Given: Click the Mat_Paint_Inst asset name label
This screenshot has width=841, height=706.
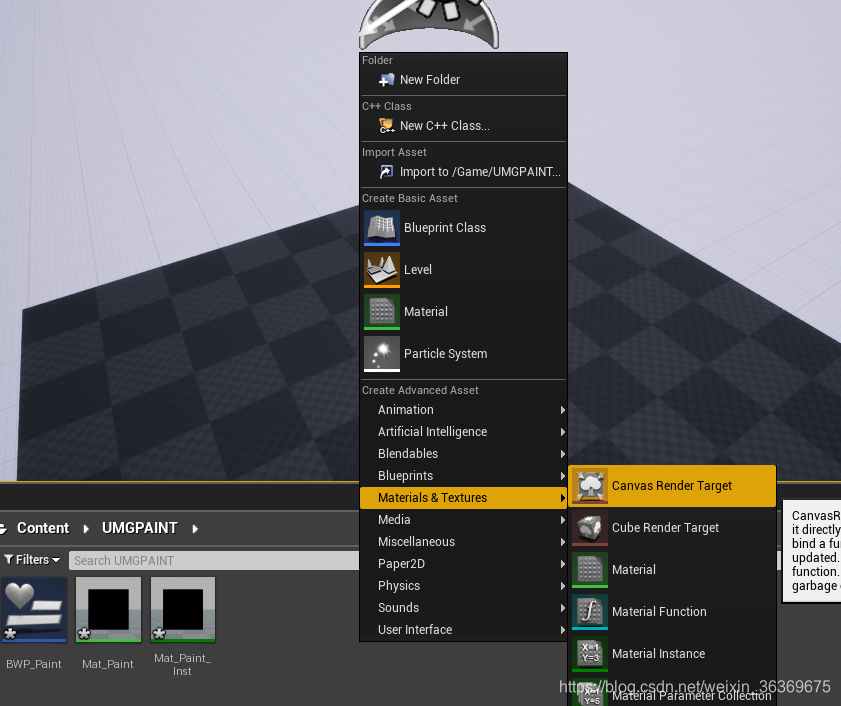Looking at the screenshot, I should pos(182,665).
